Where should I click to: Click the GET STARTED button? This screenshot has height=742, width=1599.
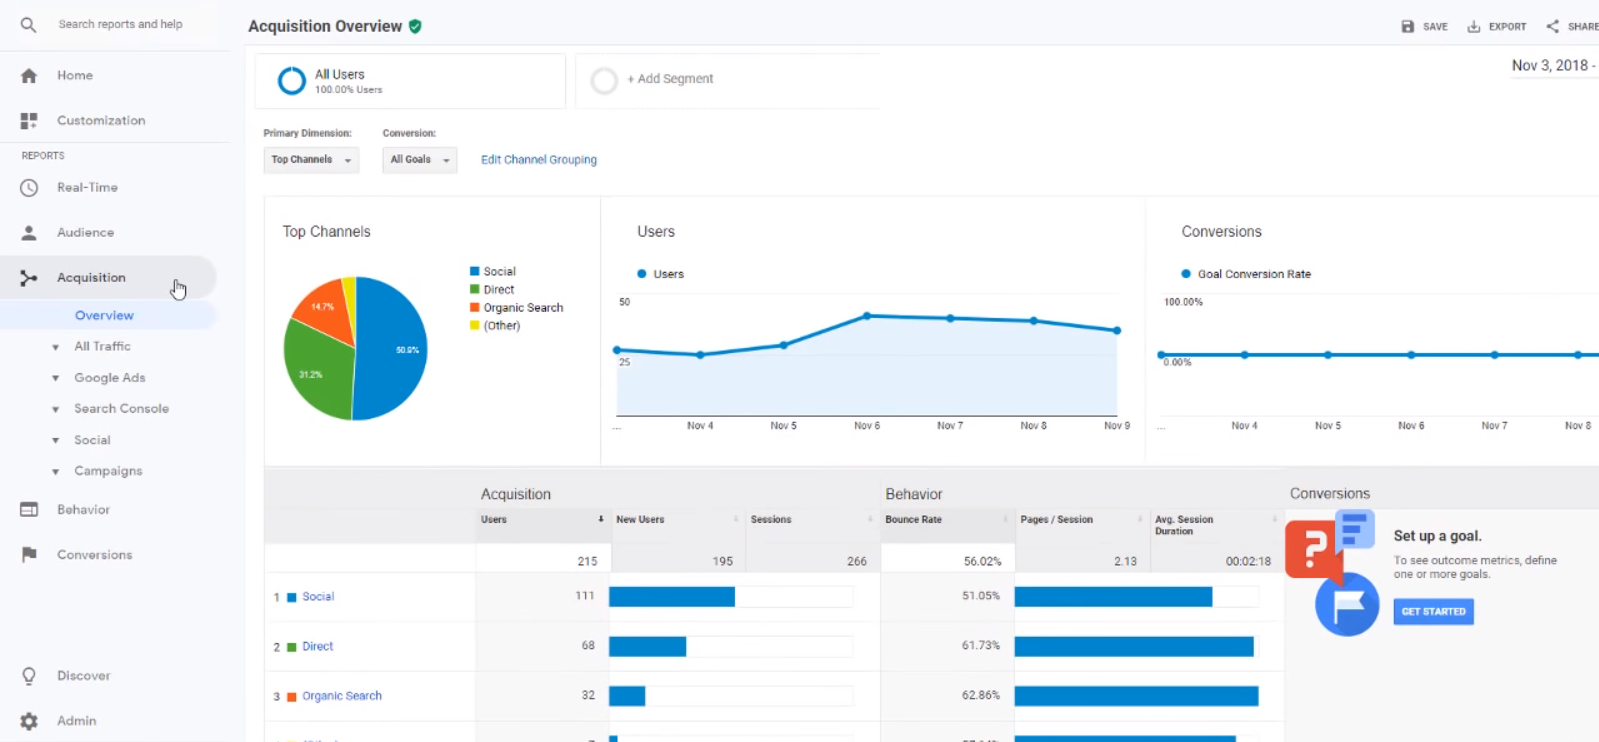pos(1433,611)
